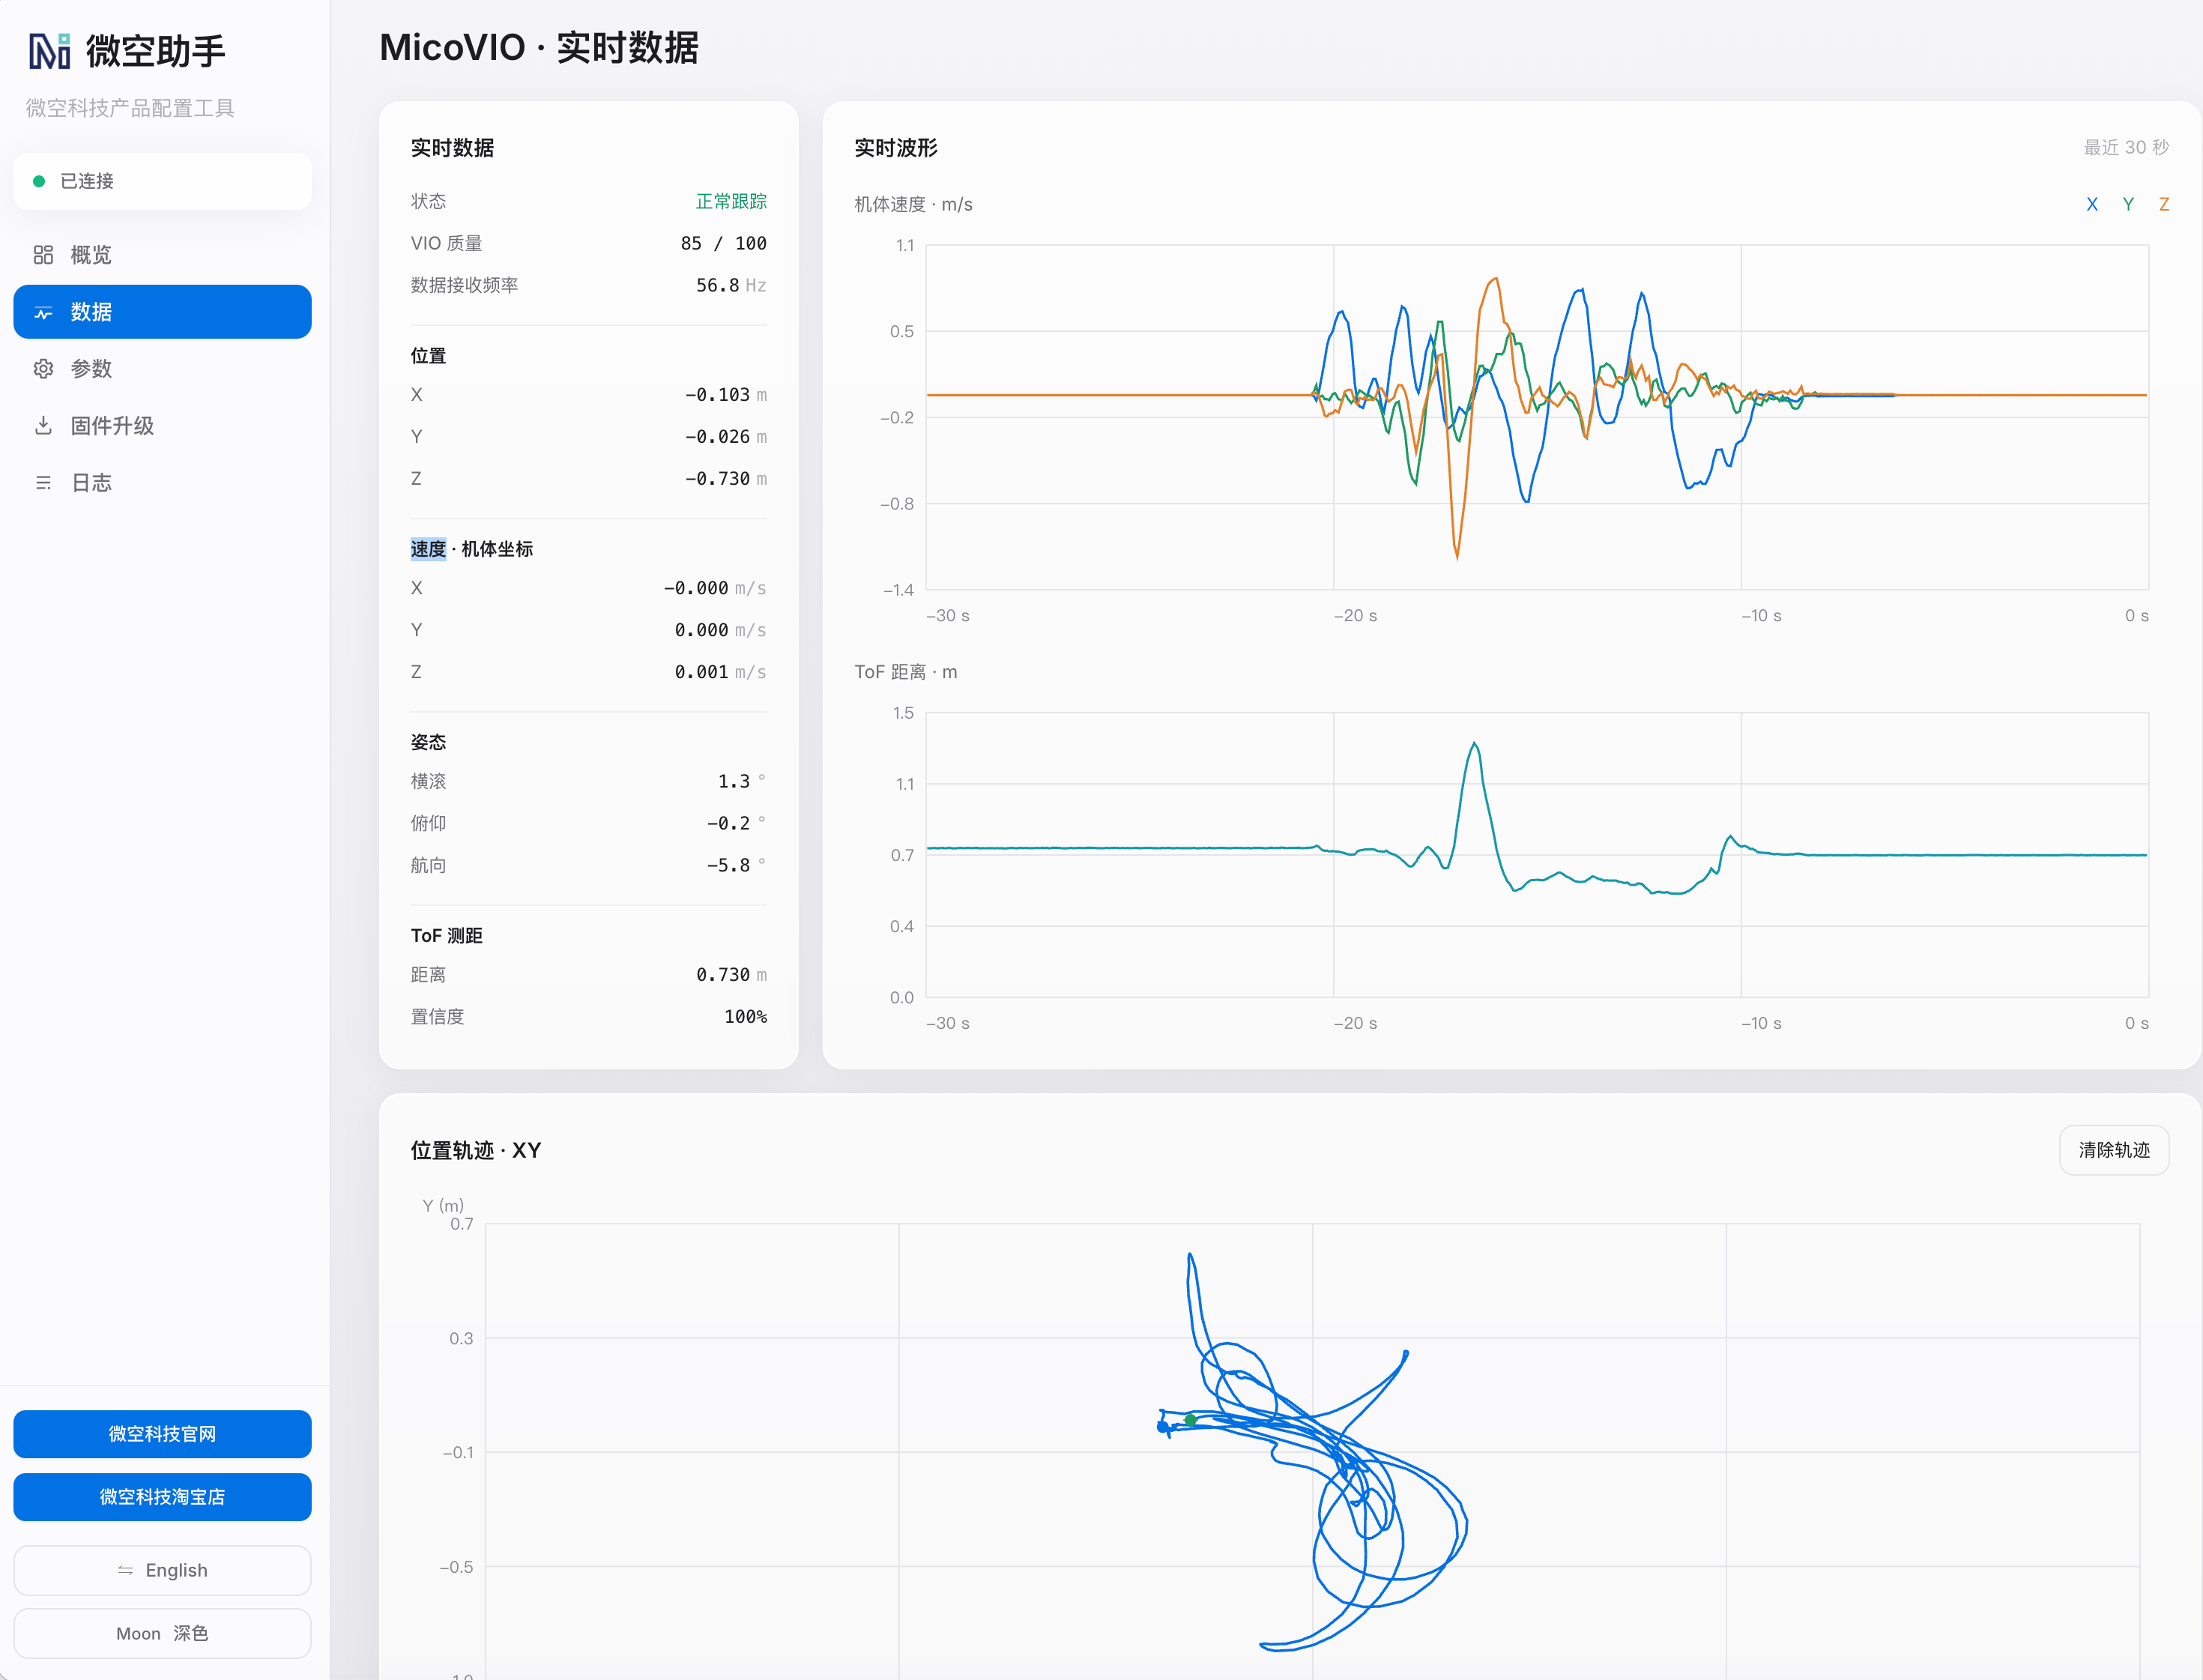Image resolution: width=2203 pixels, height=1680 pixels.
Task: Click the 航向 value −5.8
Action: click(x=728, y=865)
